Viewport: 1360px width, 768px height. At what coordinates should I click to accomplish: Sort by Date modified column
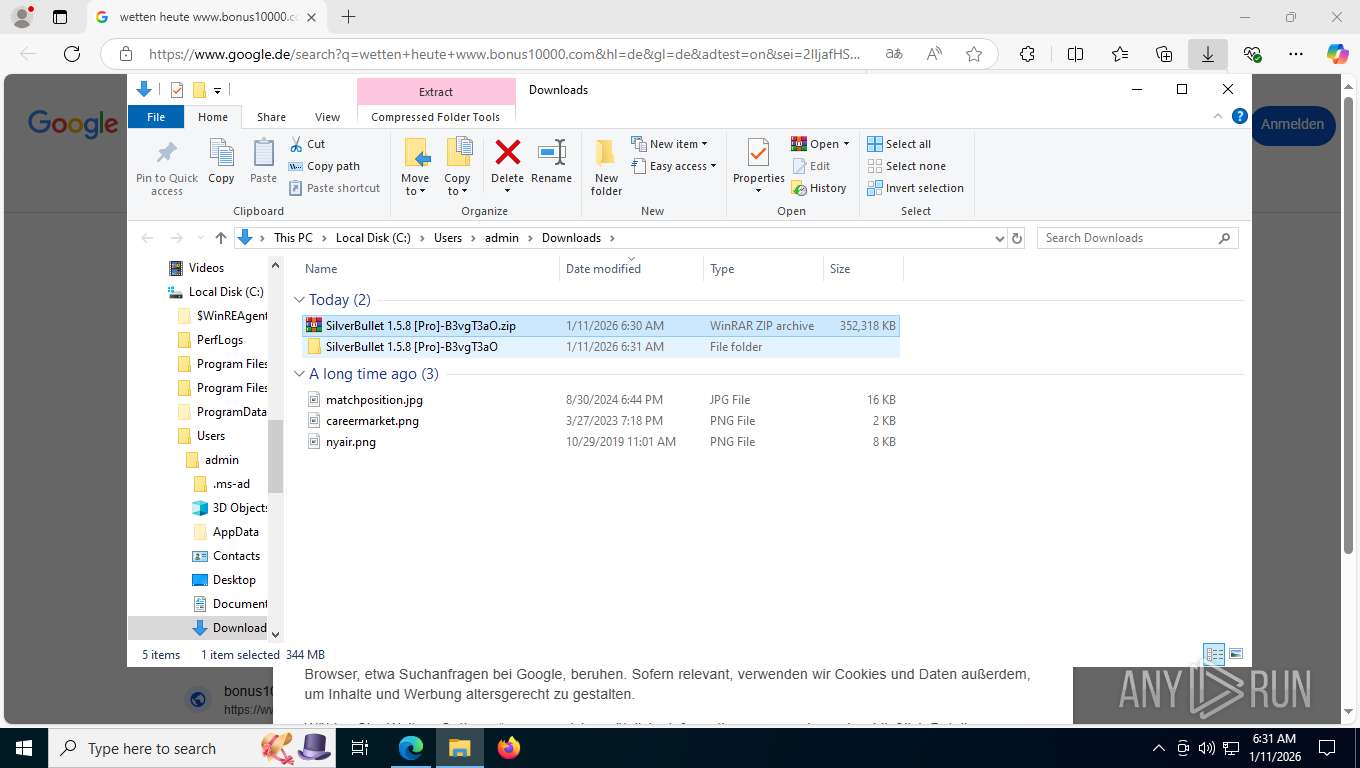[x=631, y=269]
